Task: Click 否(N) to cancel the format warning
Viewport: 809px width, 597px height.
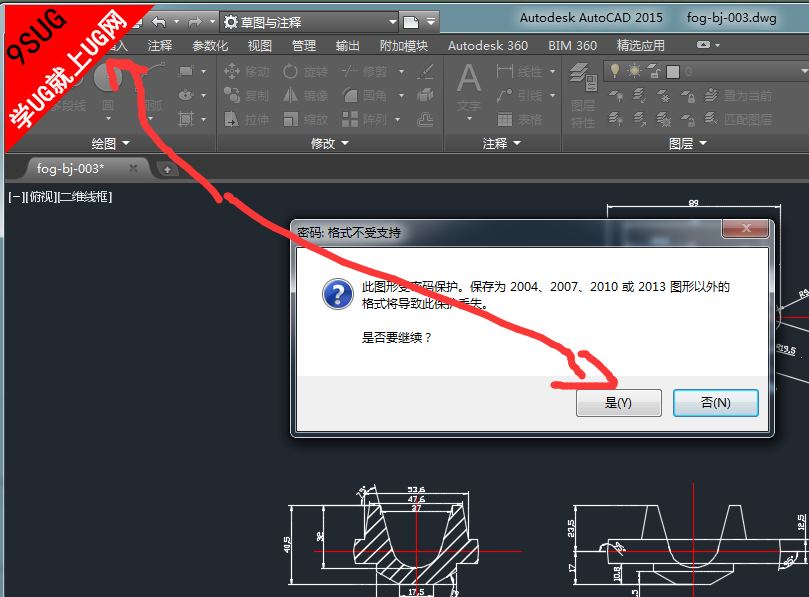Action: (716, 402)
